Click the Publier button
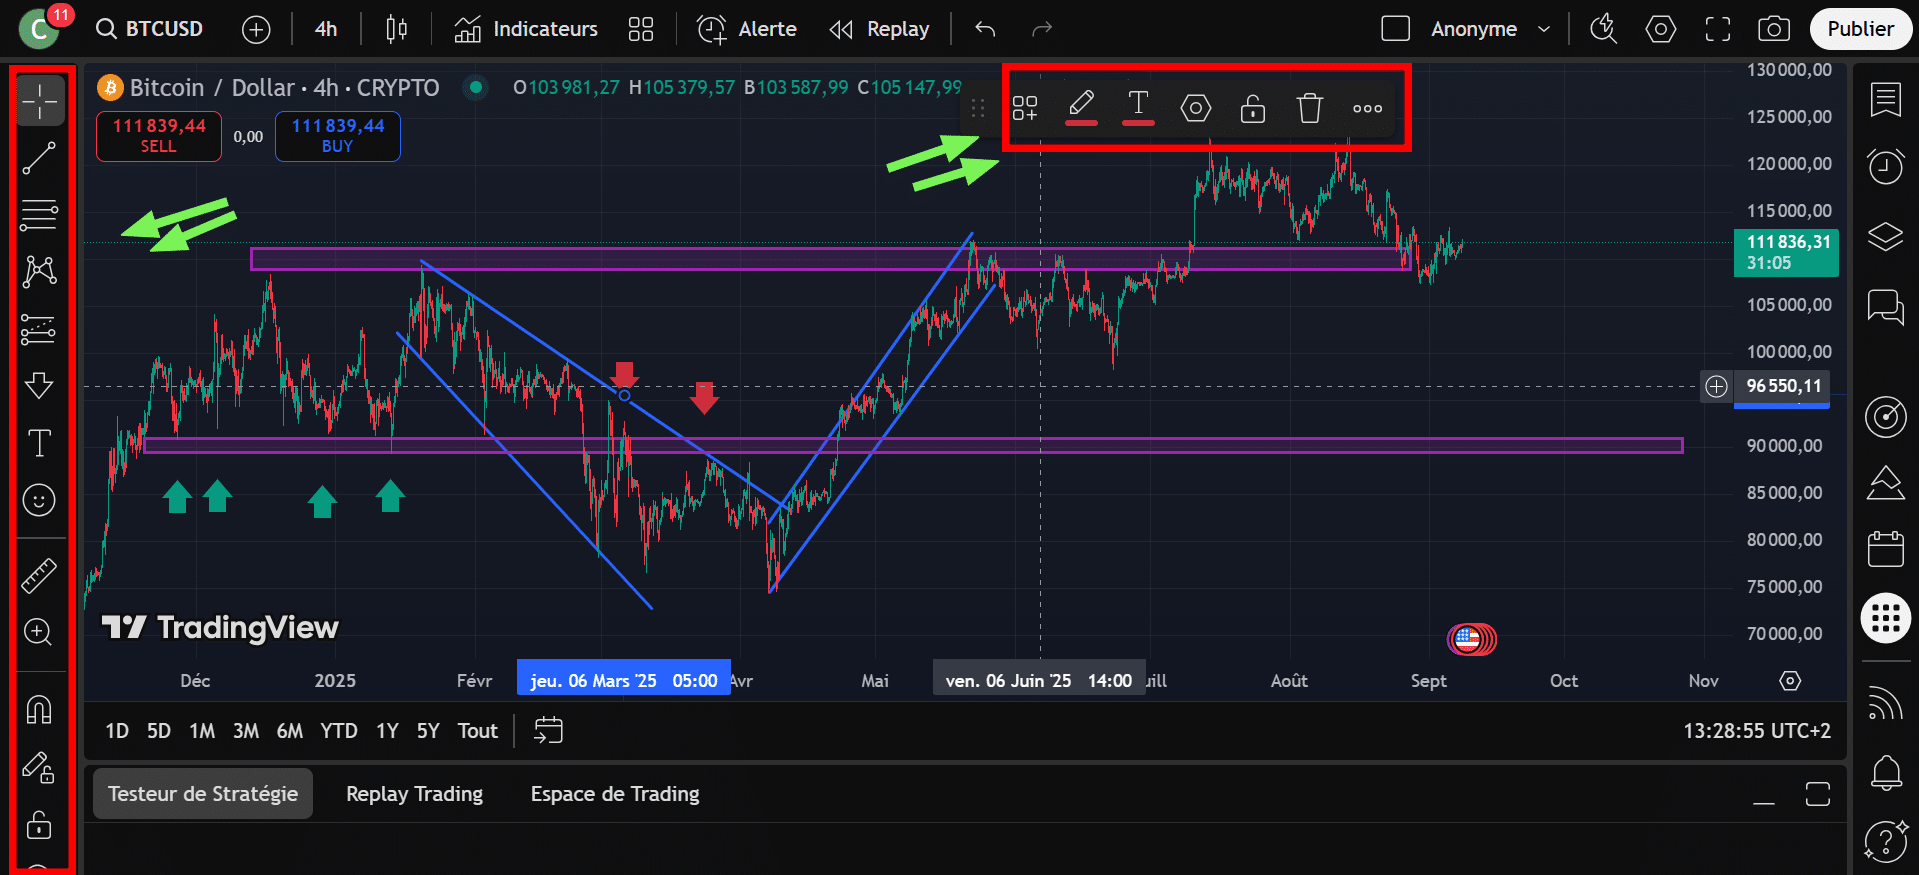 tap(1859, 29)
